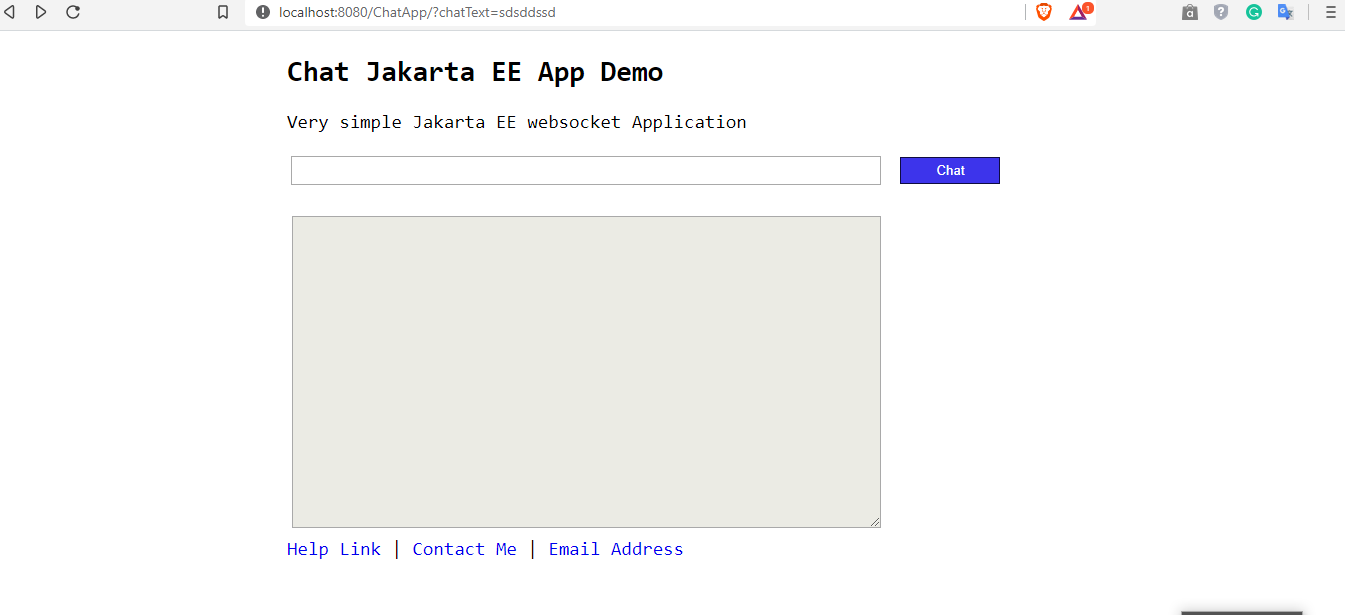The width and height of the screenshot is (1345, 615).
Task: Select 'Very simple Jakarta EE websocket Application' text
Action: pos(517,122)
